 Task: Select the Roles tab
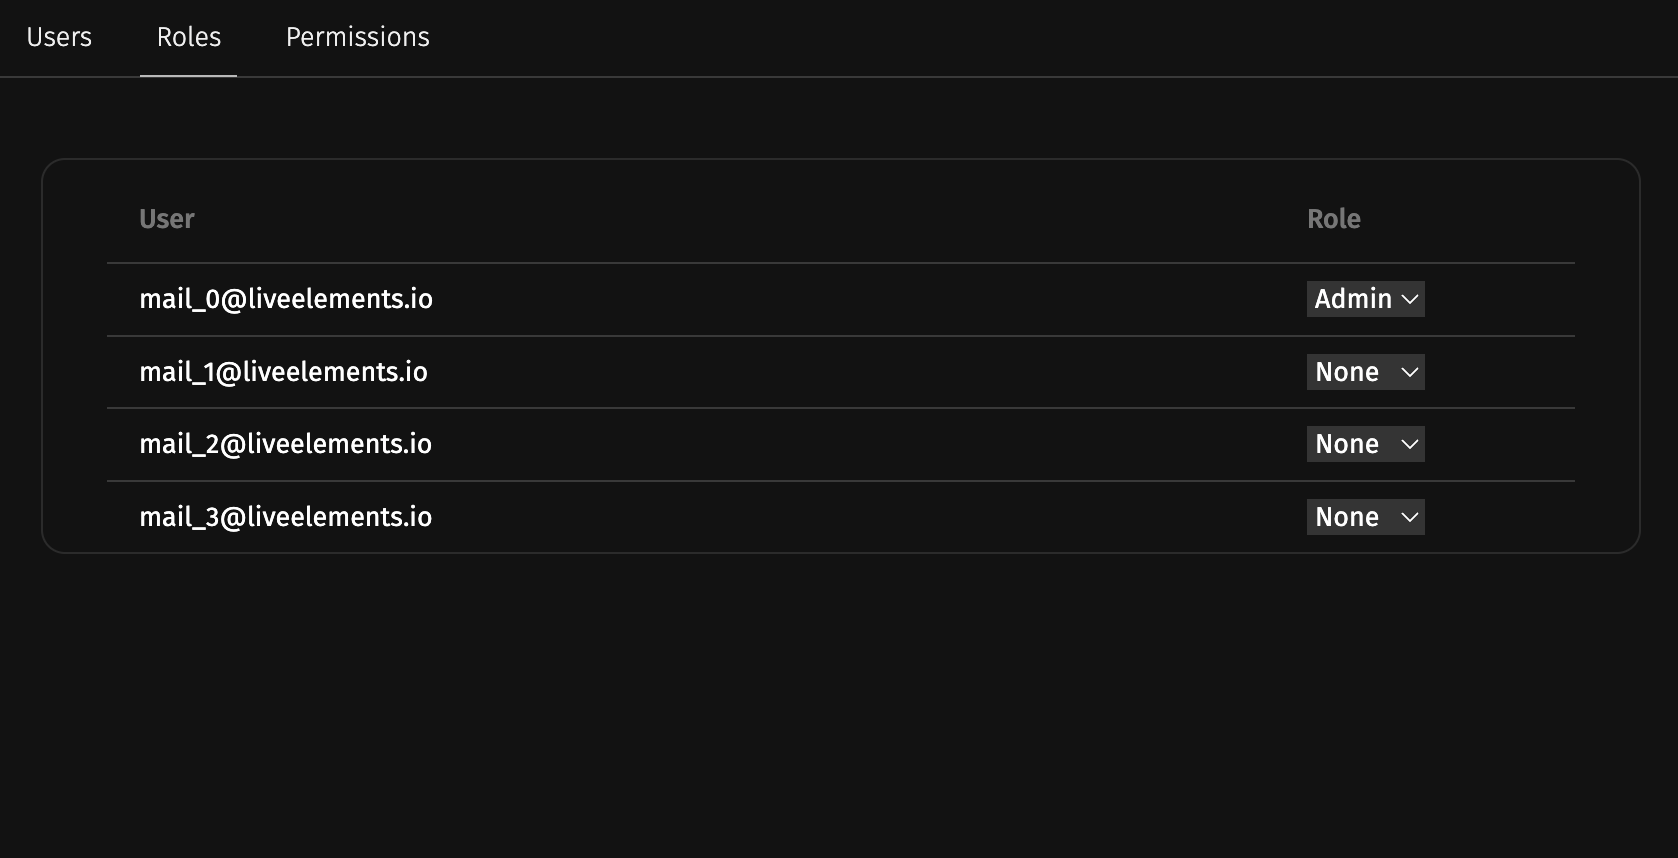click(188, 37)
